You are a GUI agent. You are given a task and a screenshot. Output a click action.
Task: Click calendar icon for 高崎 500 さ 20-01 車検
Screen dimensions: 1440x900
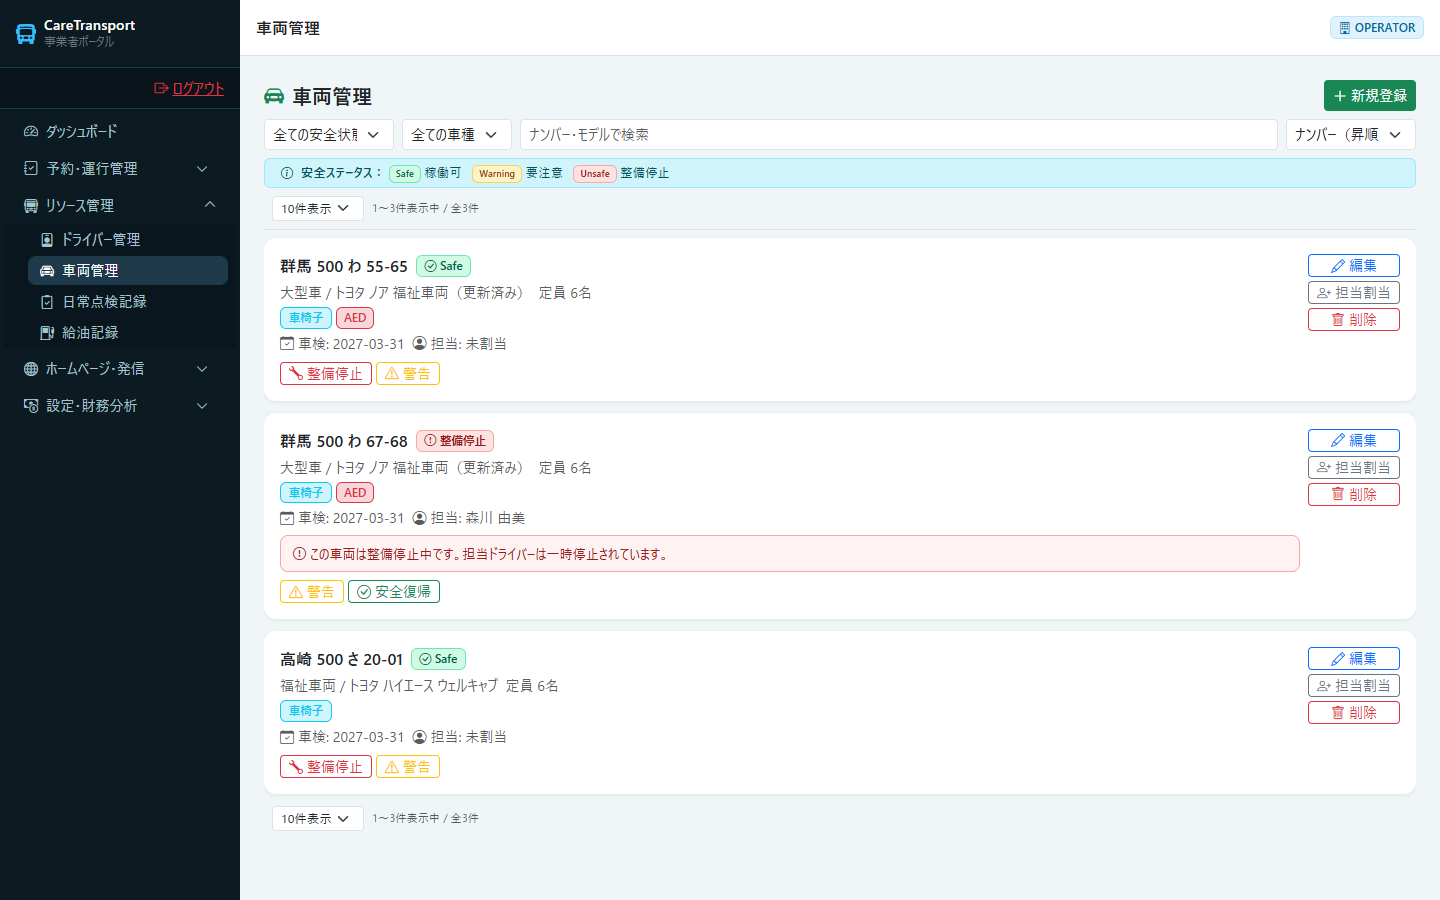pyautogui.click(x=287, y=737)
